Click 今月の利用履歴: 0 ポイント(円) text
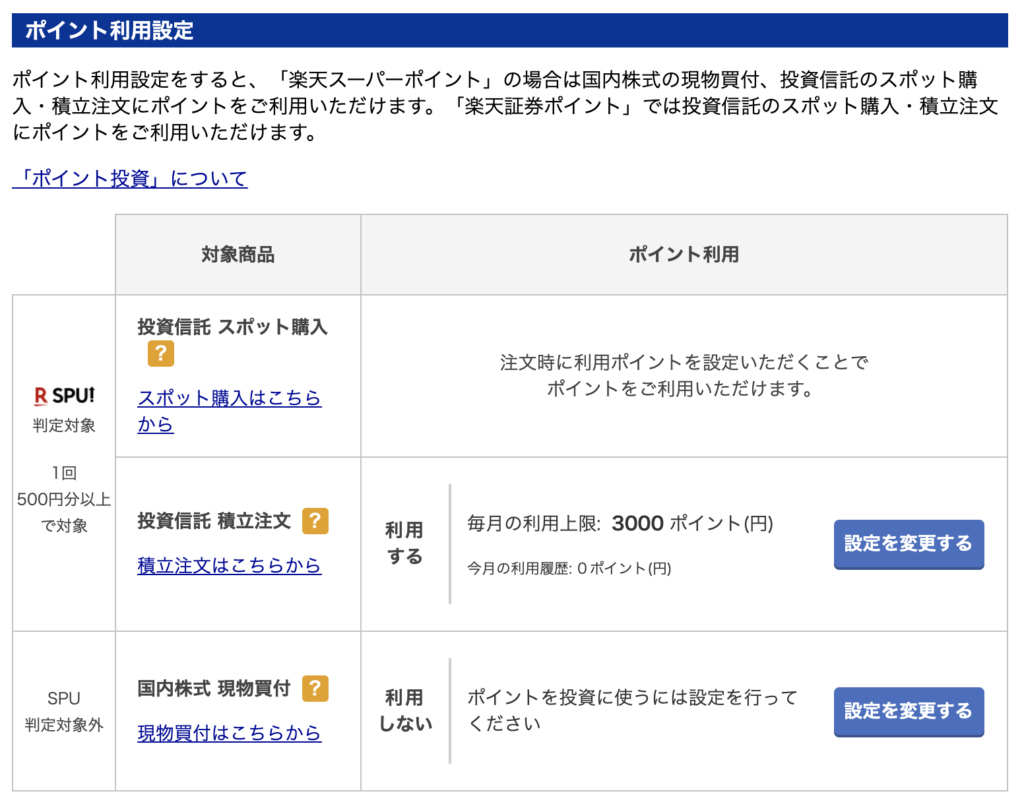 tap(569, 568)
